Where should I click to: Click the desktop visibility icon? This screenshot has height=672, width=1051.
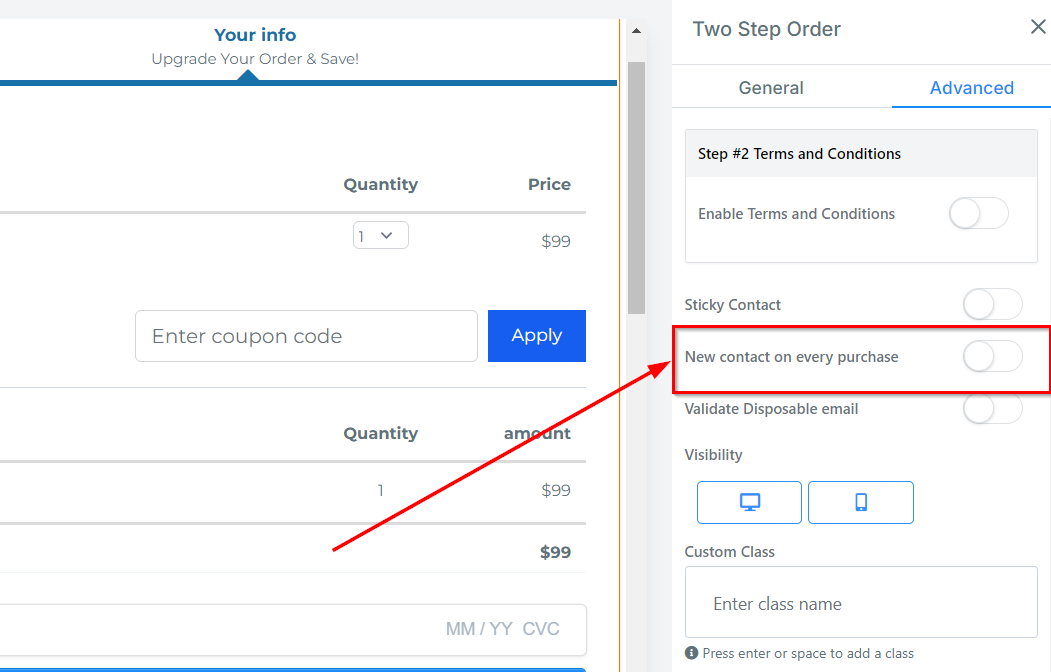(x=749, y=502)
